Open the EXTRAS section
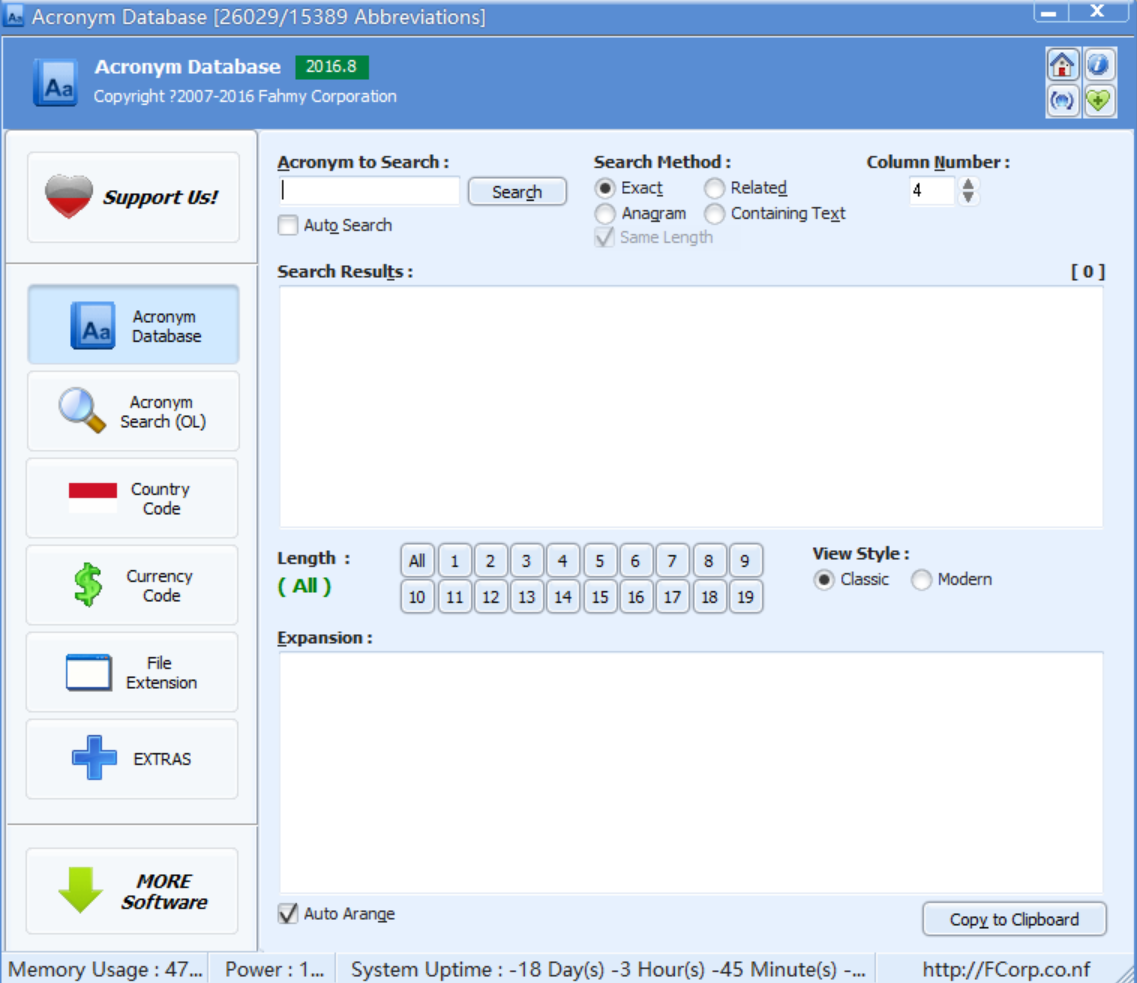The image size is (1137, 983). click(x=132, y=759)
